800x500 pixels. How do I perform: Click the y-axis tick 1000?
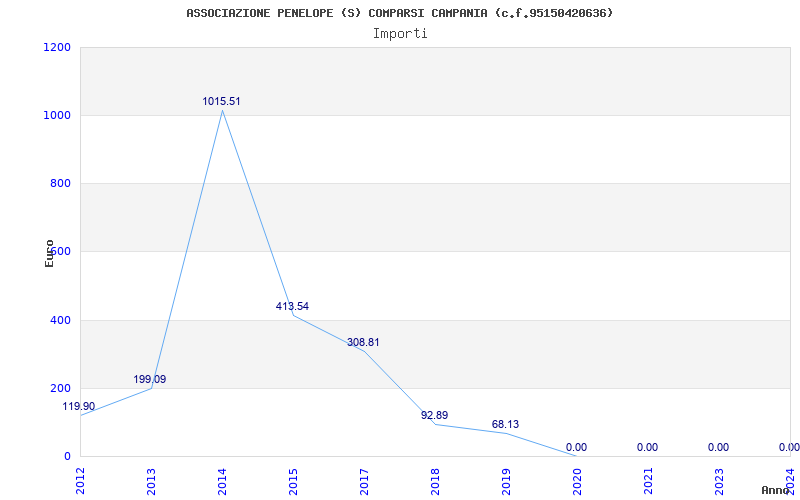point(58,115)
